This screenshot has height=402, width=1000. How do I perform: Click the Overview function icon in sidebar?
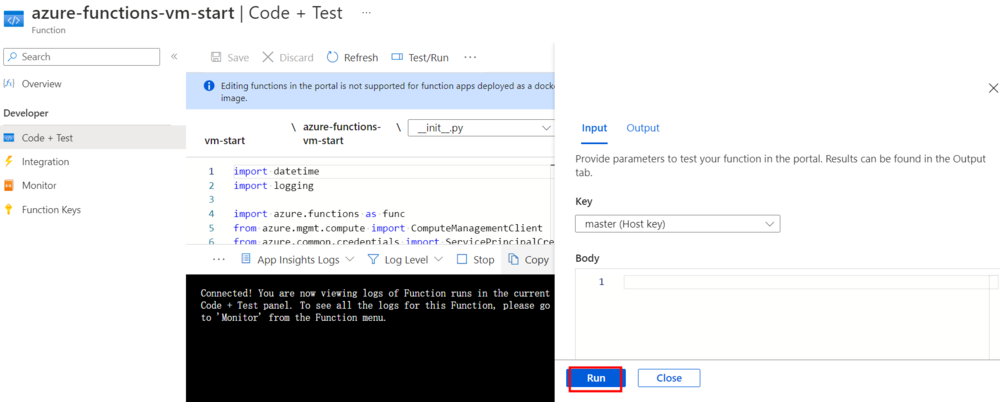pos(9,84)
